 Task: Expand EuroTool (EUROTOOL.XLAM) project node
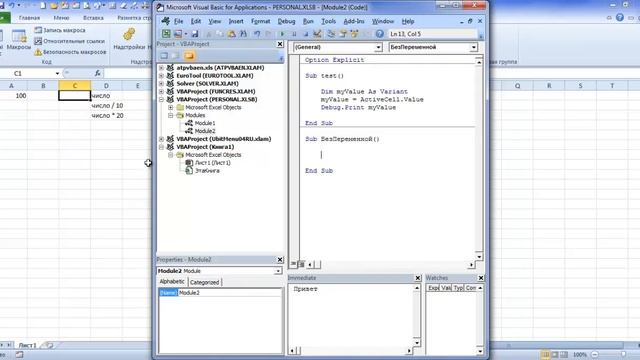(161, 76)
